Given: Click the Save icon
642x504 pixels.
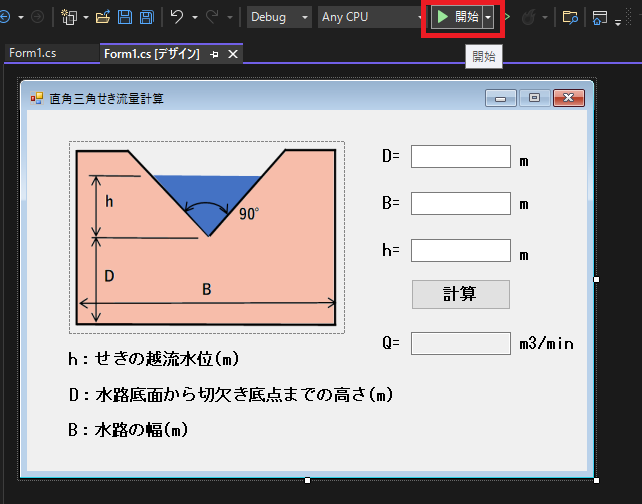Looking at the screenshot, I should 125,17.
